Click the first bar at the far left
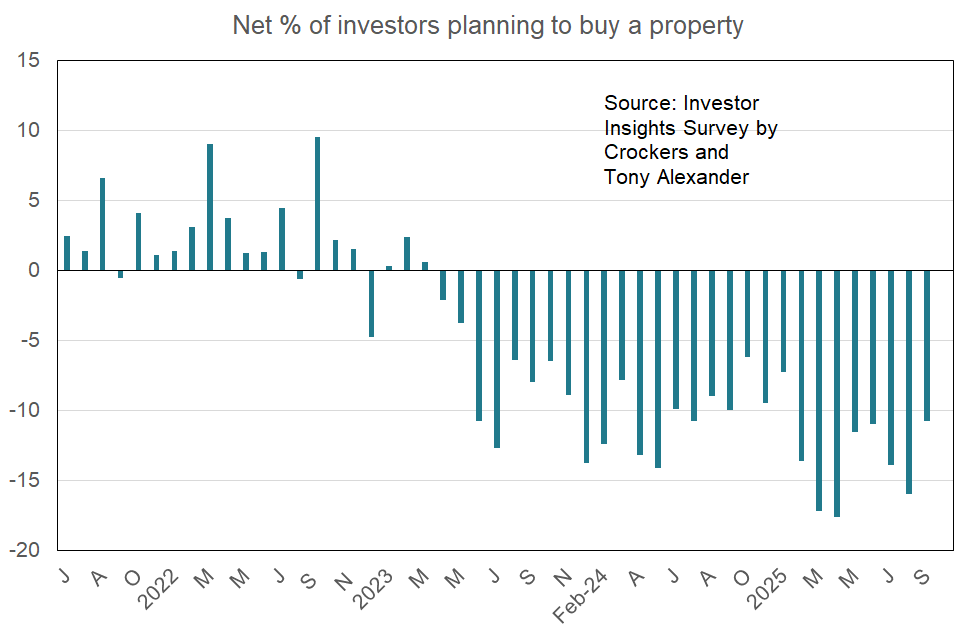Screen dimensions: 976x637 pyautogui.click(x=67, y=253)
